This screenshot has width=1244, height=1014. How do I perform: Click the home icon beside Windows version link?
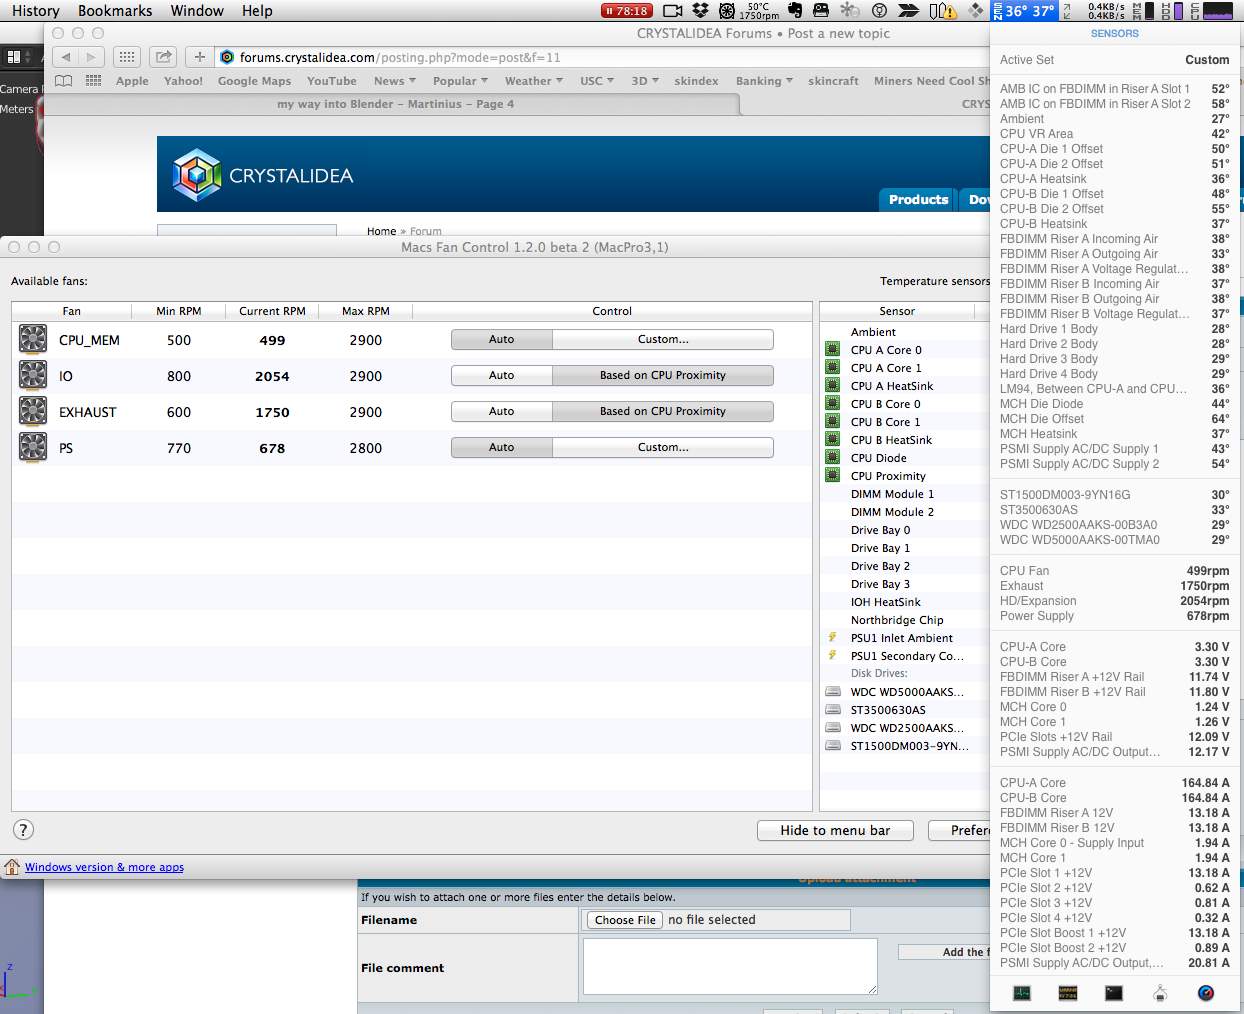point(12,867)
